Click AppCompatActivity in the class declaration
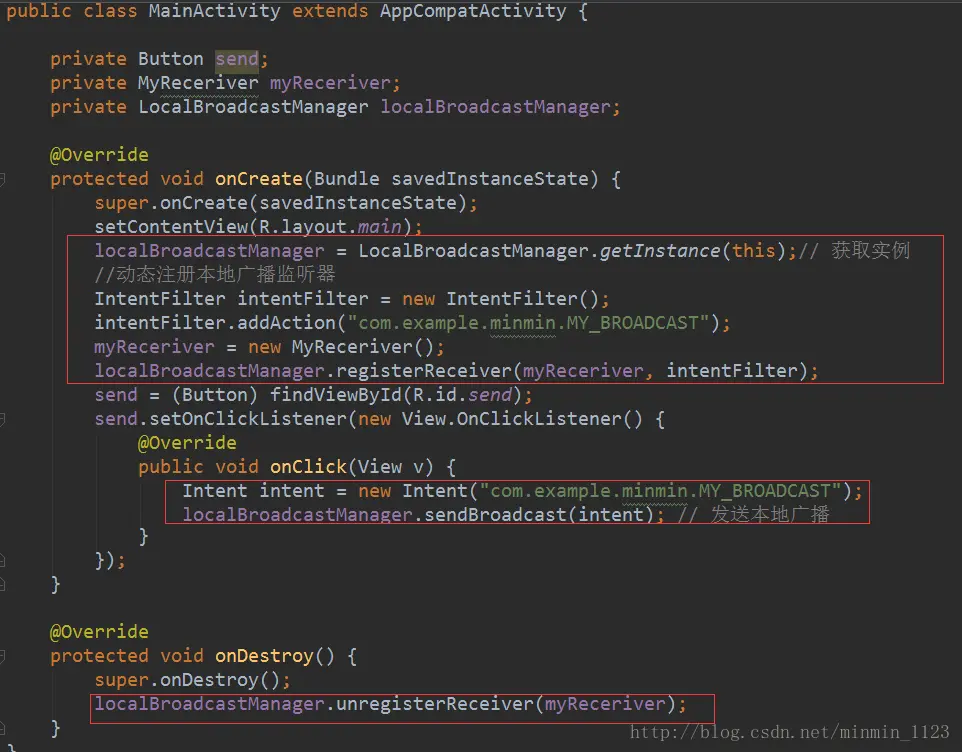Image resolution: width=962 pixels, height=752 pixels. coord(472,11)
